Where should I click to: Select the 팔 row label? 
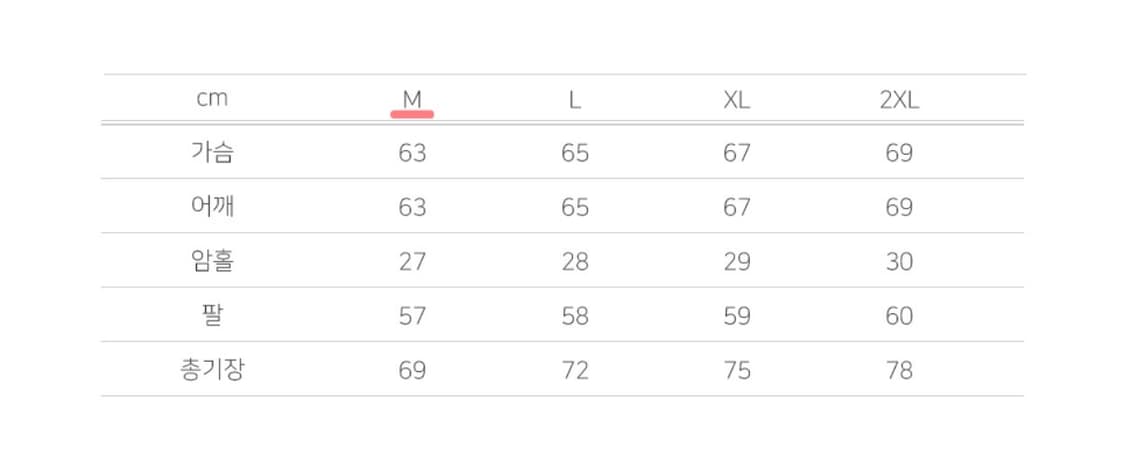[x=212, y=316]
